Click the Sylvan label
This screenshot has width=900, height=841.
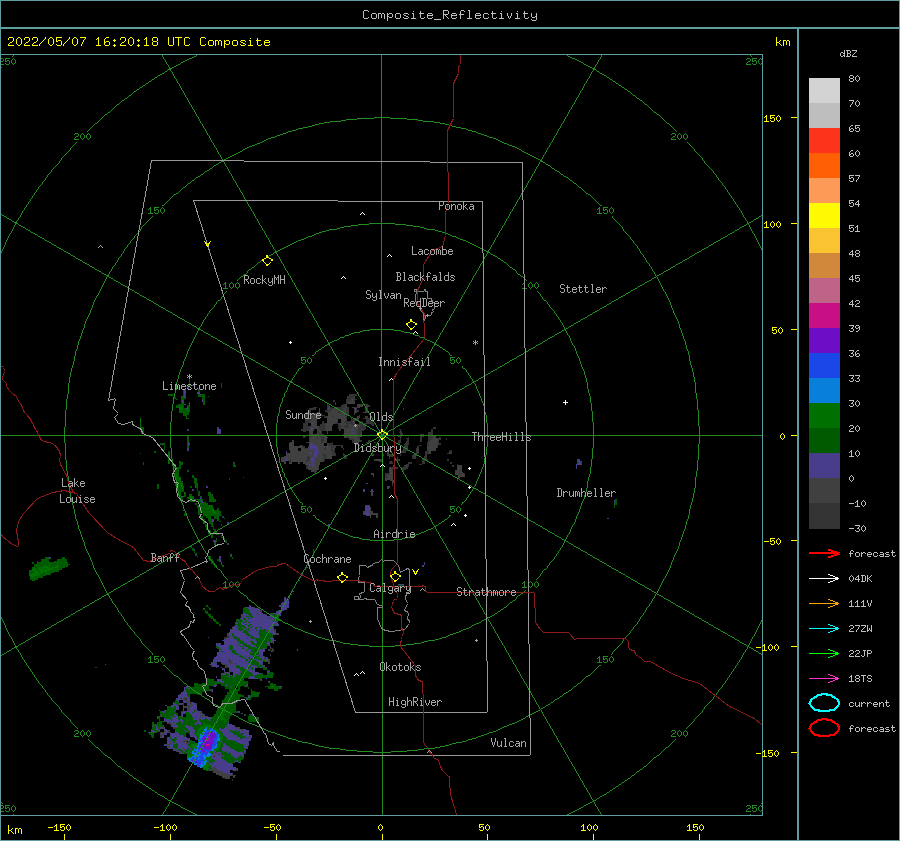(x=383, y=295)
